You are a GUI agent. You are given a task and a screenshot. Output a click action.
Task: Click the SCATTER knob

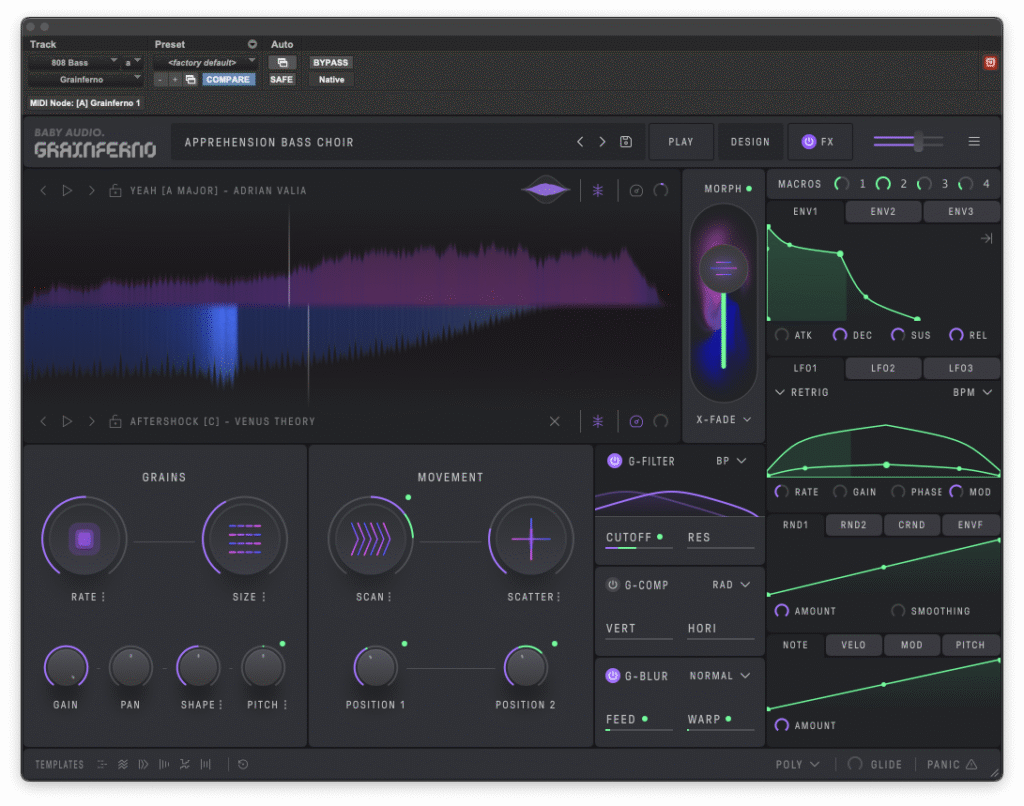(x=531, y=539)
